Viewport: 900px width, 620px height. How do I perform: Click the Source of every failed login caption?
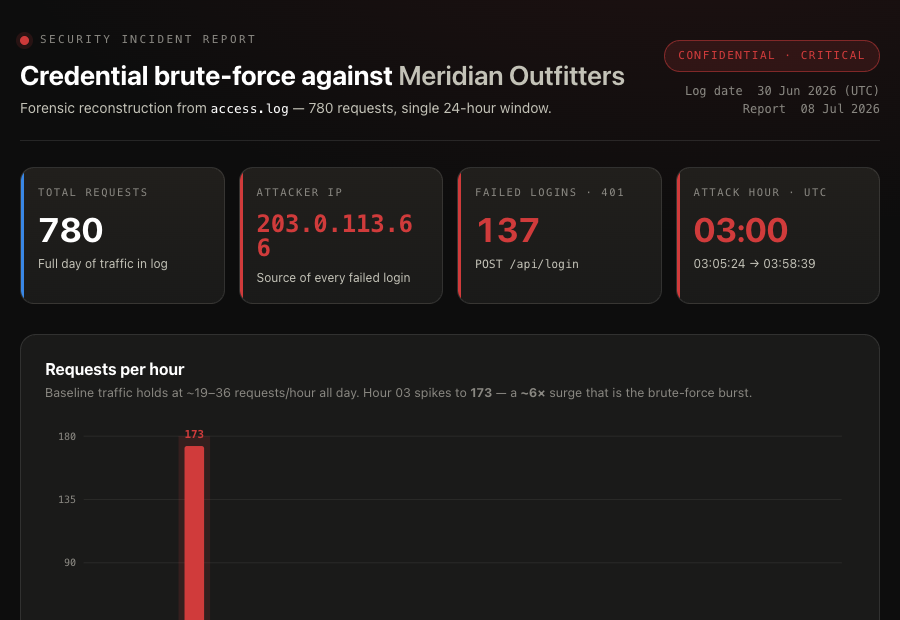(333, 278)
